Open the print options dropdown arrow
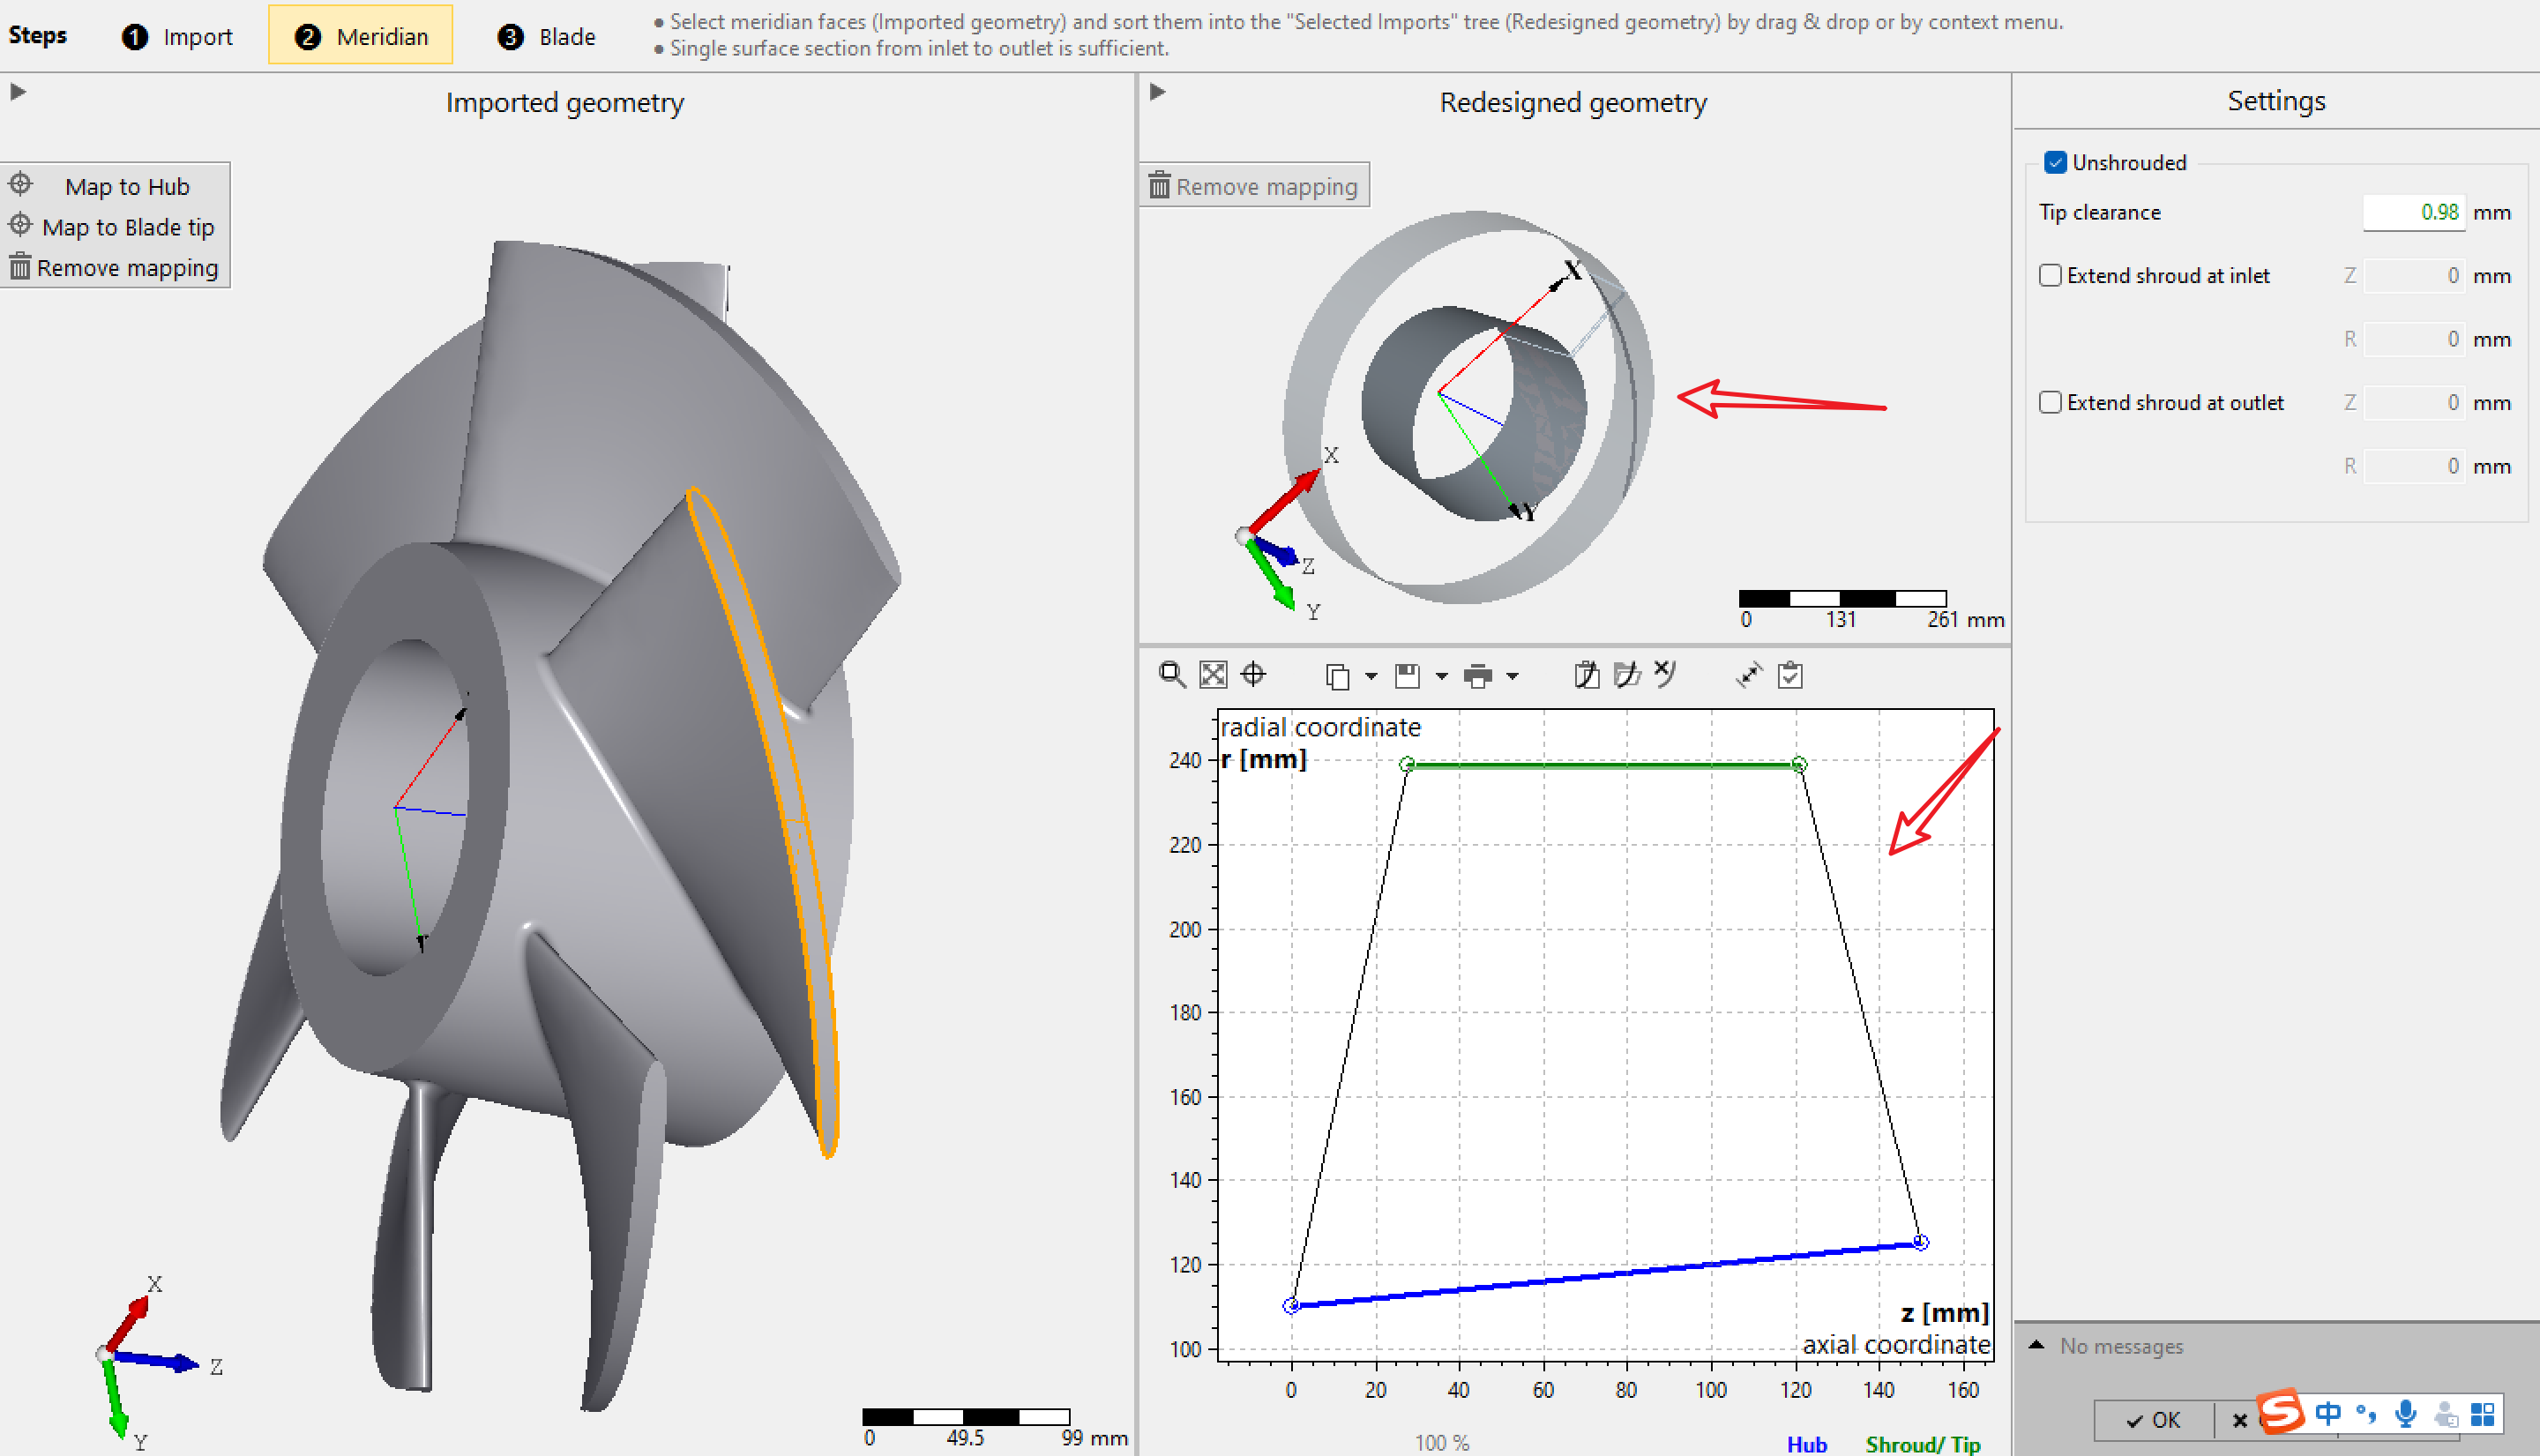This screenshot has width=2540, height=1456. click(1512, 677)
